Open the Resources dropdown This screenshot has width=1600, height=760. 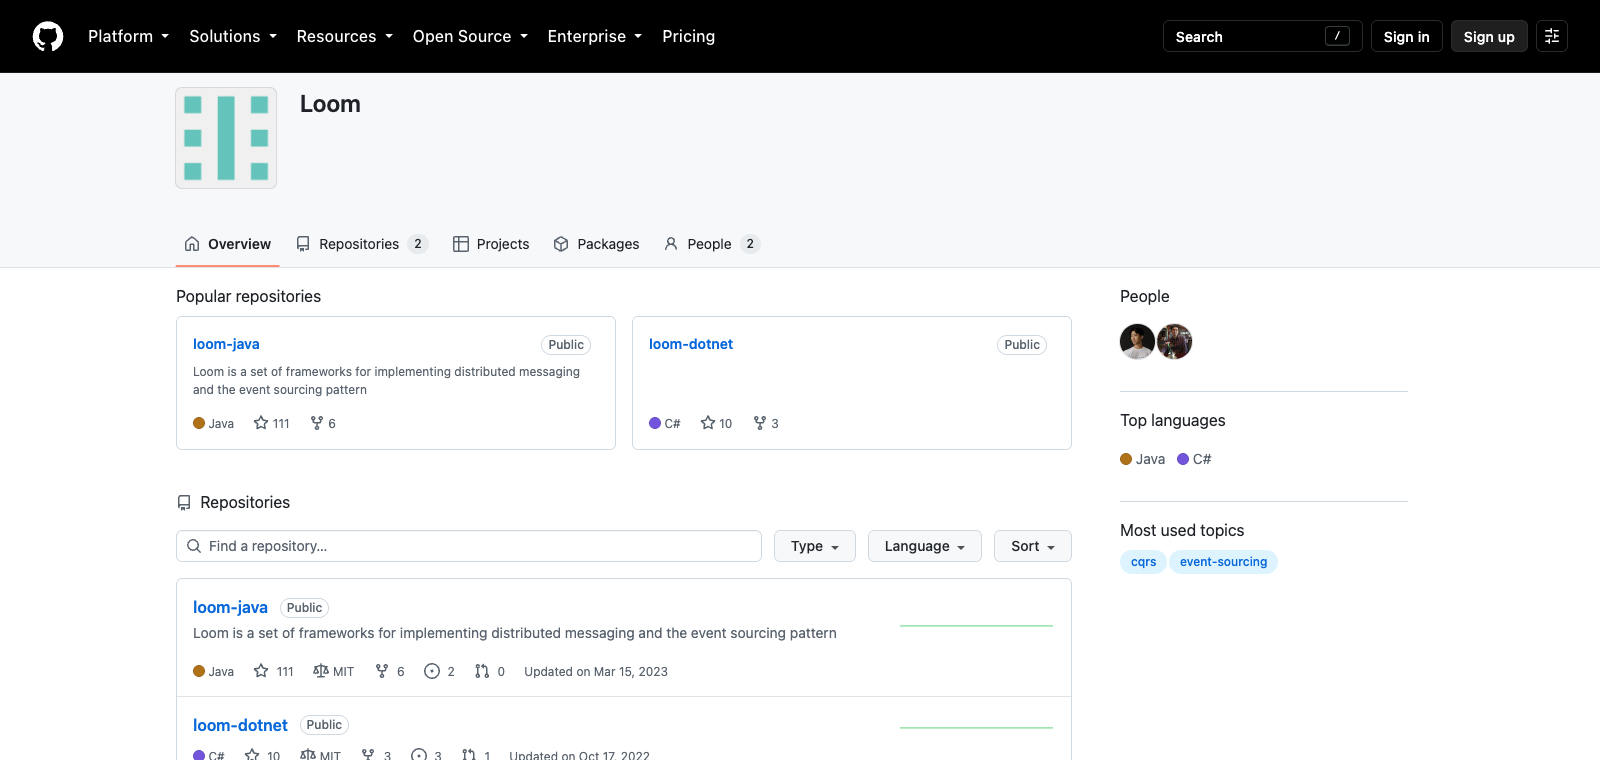(345, 36)
